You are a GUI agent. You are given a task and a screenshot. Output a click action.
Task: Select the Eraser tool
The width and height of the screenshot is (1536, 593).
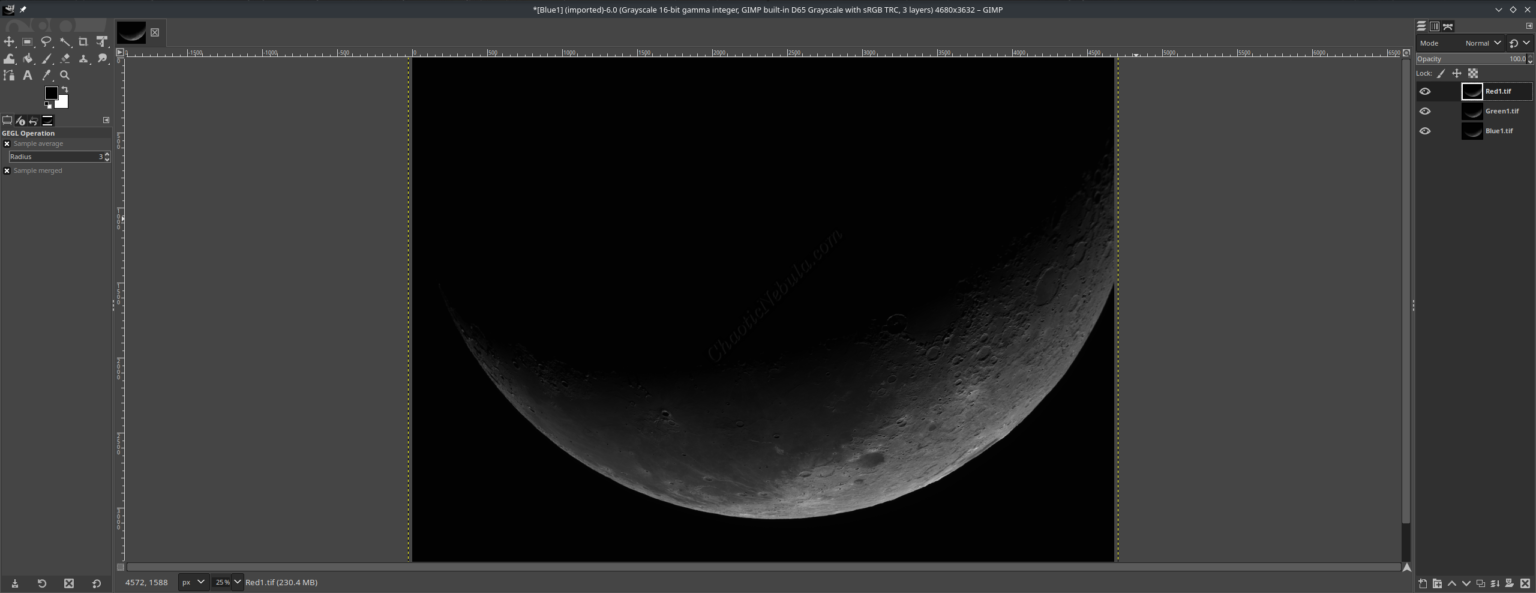64,58
